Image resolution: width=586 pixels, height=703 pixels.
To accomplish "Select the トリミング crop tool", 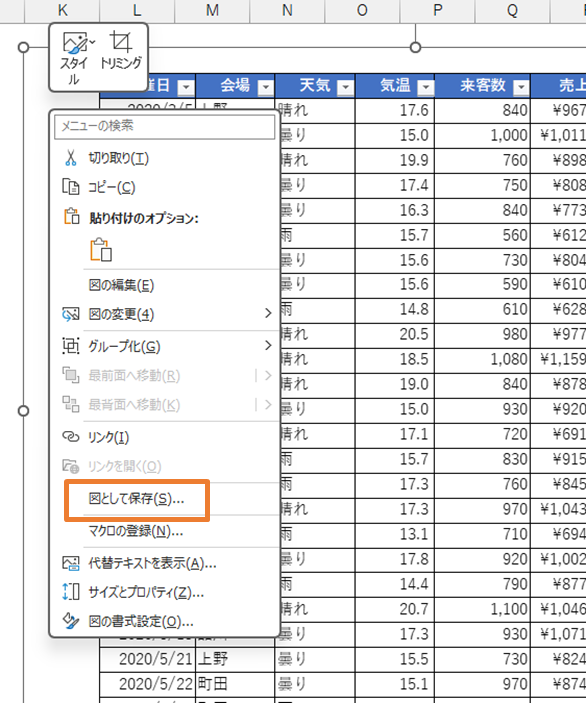I will point(121,51).
